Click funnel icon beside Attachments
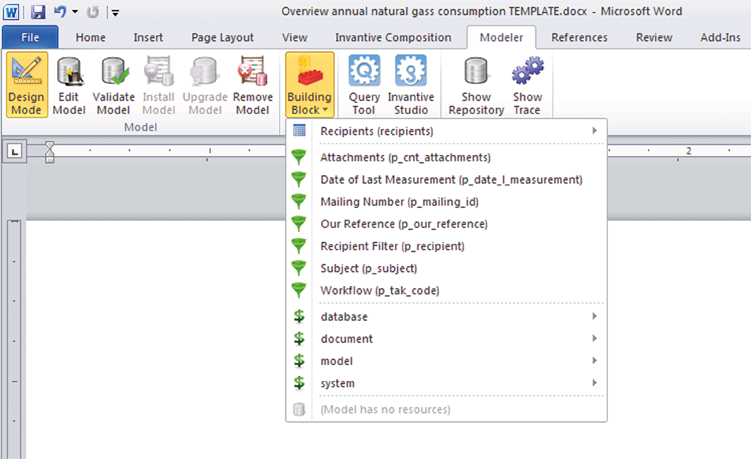 point(299,157)
